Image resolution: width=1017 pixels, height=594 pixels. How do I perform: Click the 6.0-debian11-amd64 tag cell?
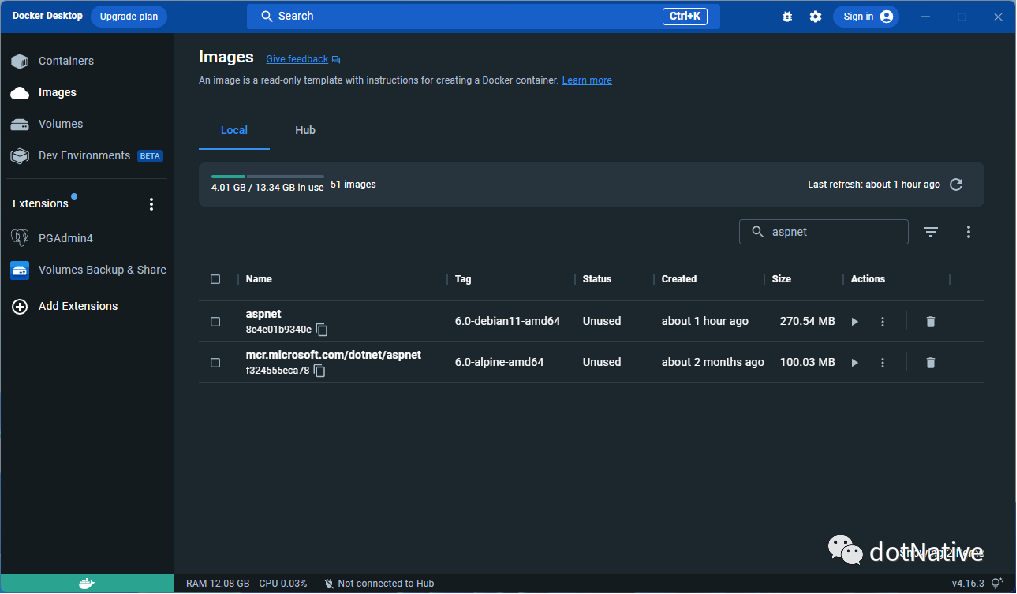coord(507,321)
